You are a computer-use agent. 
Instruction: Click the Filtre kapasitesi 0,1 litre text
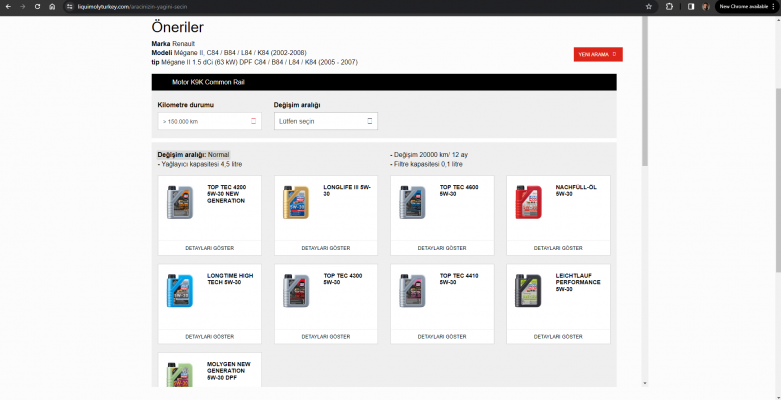[426, 164]
